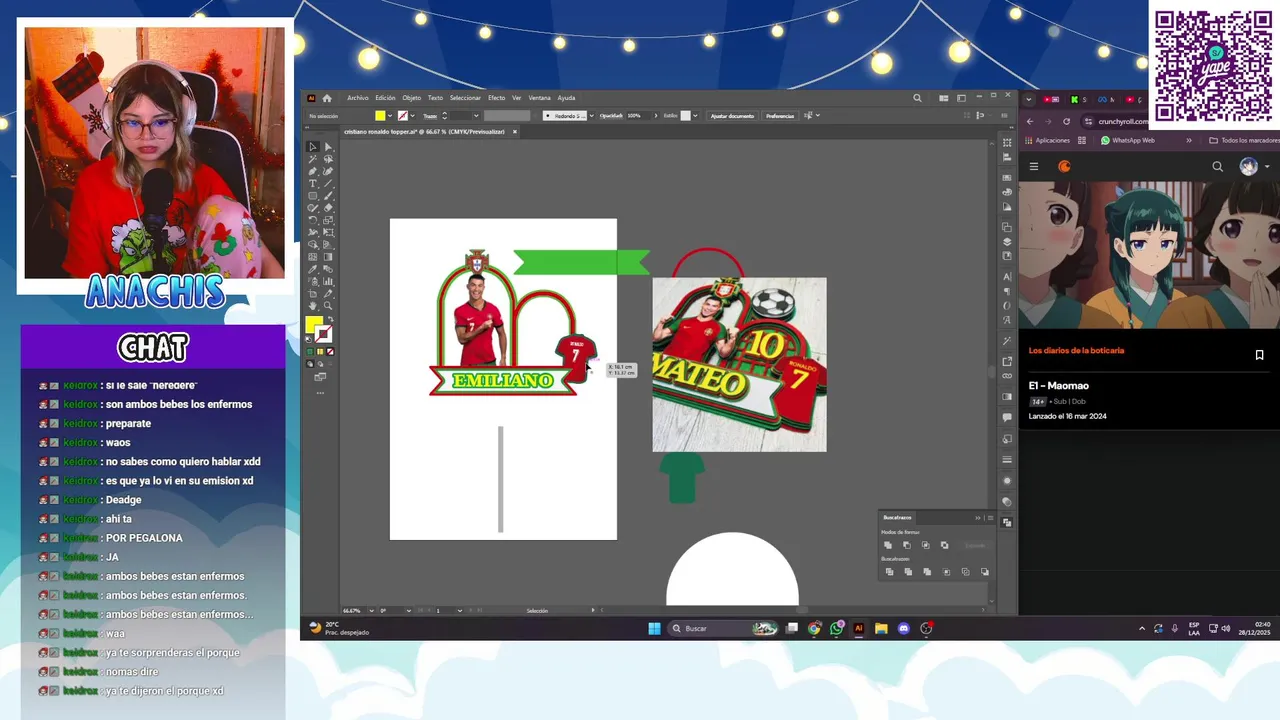Show hidden system tray icons chevron
The height and width of the screenshot is (720, 1280).
click(1142, 628)
